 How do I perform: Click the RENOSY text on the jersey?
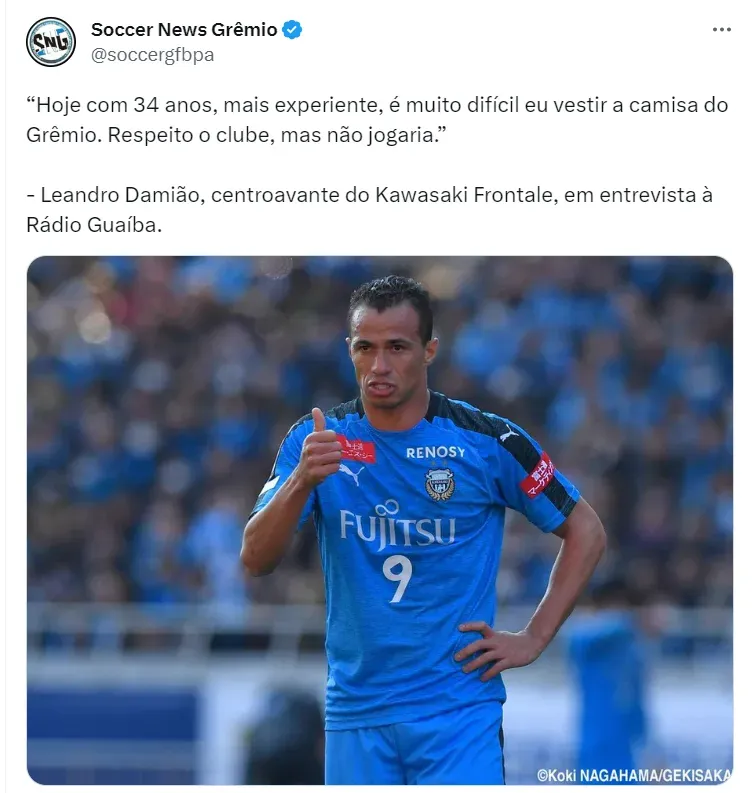coord(435,452)
